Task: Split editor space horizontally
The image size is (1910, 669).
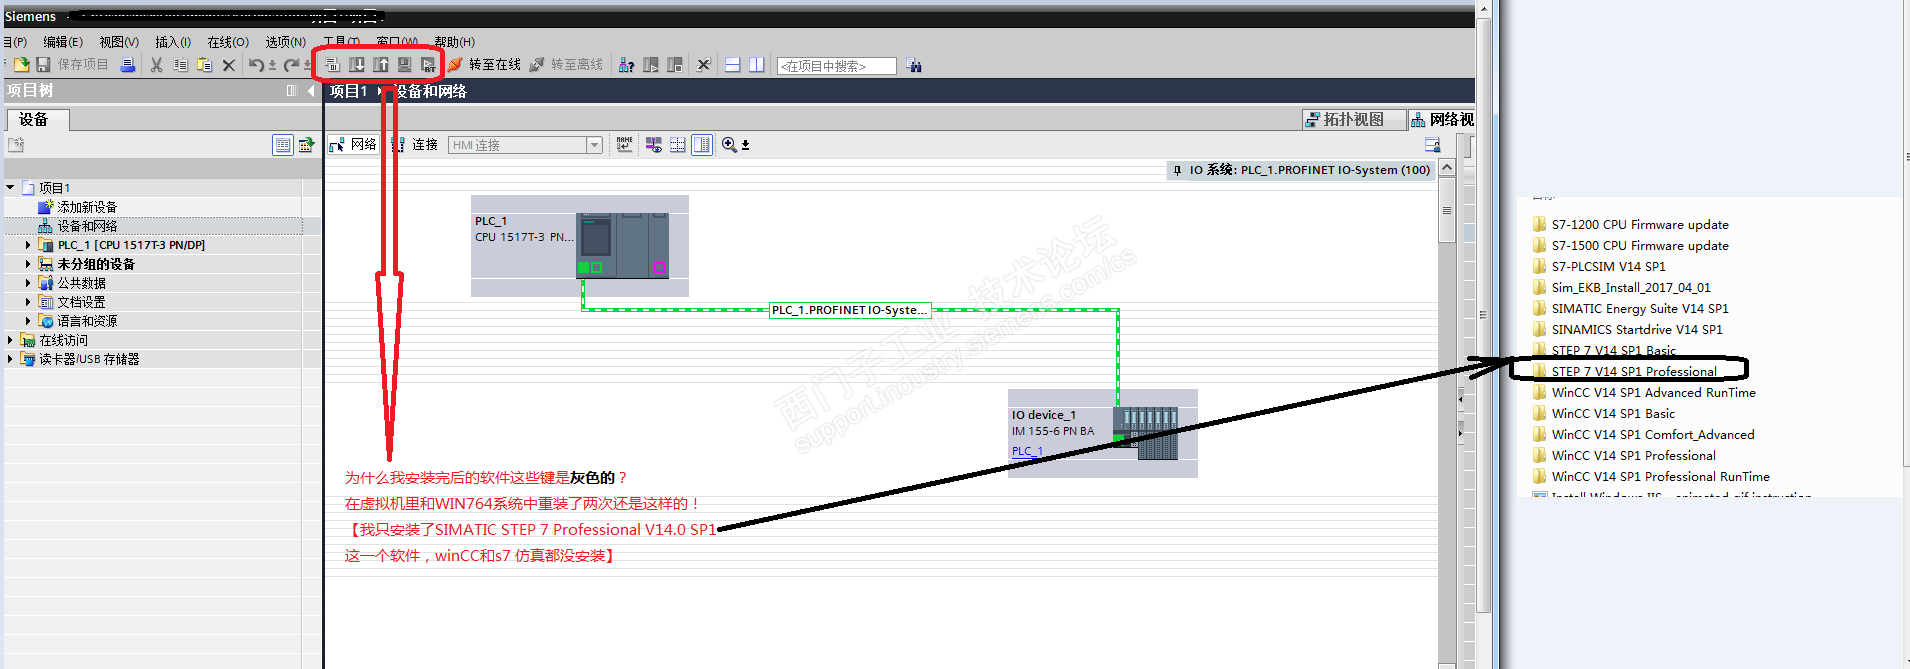Action: pyautogui.click(x=733, y=65)
